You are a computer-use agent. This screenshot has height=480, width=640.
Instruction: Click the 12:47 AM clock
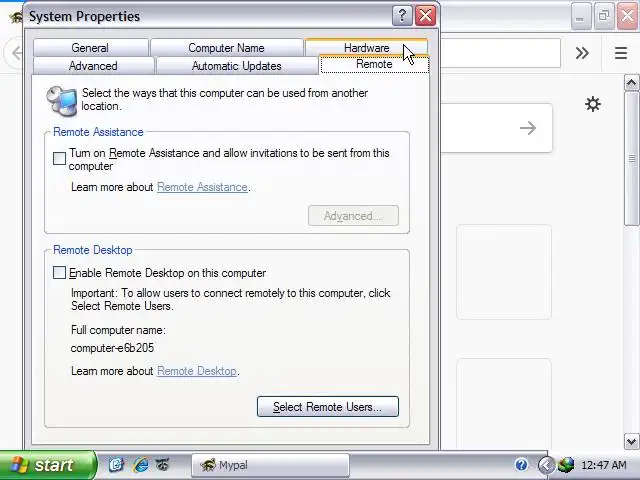(604, 465)
